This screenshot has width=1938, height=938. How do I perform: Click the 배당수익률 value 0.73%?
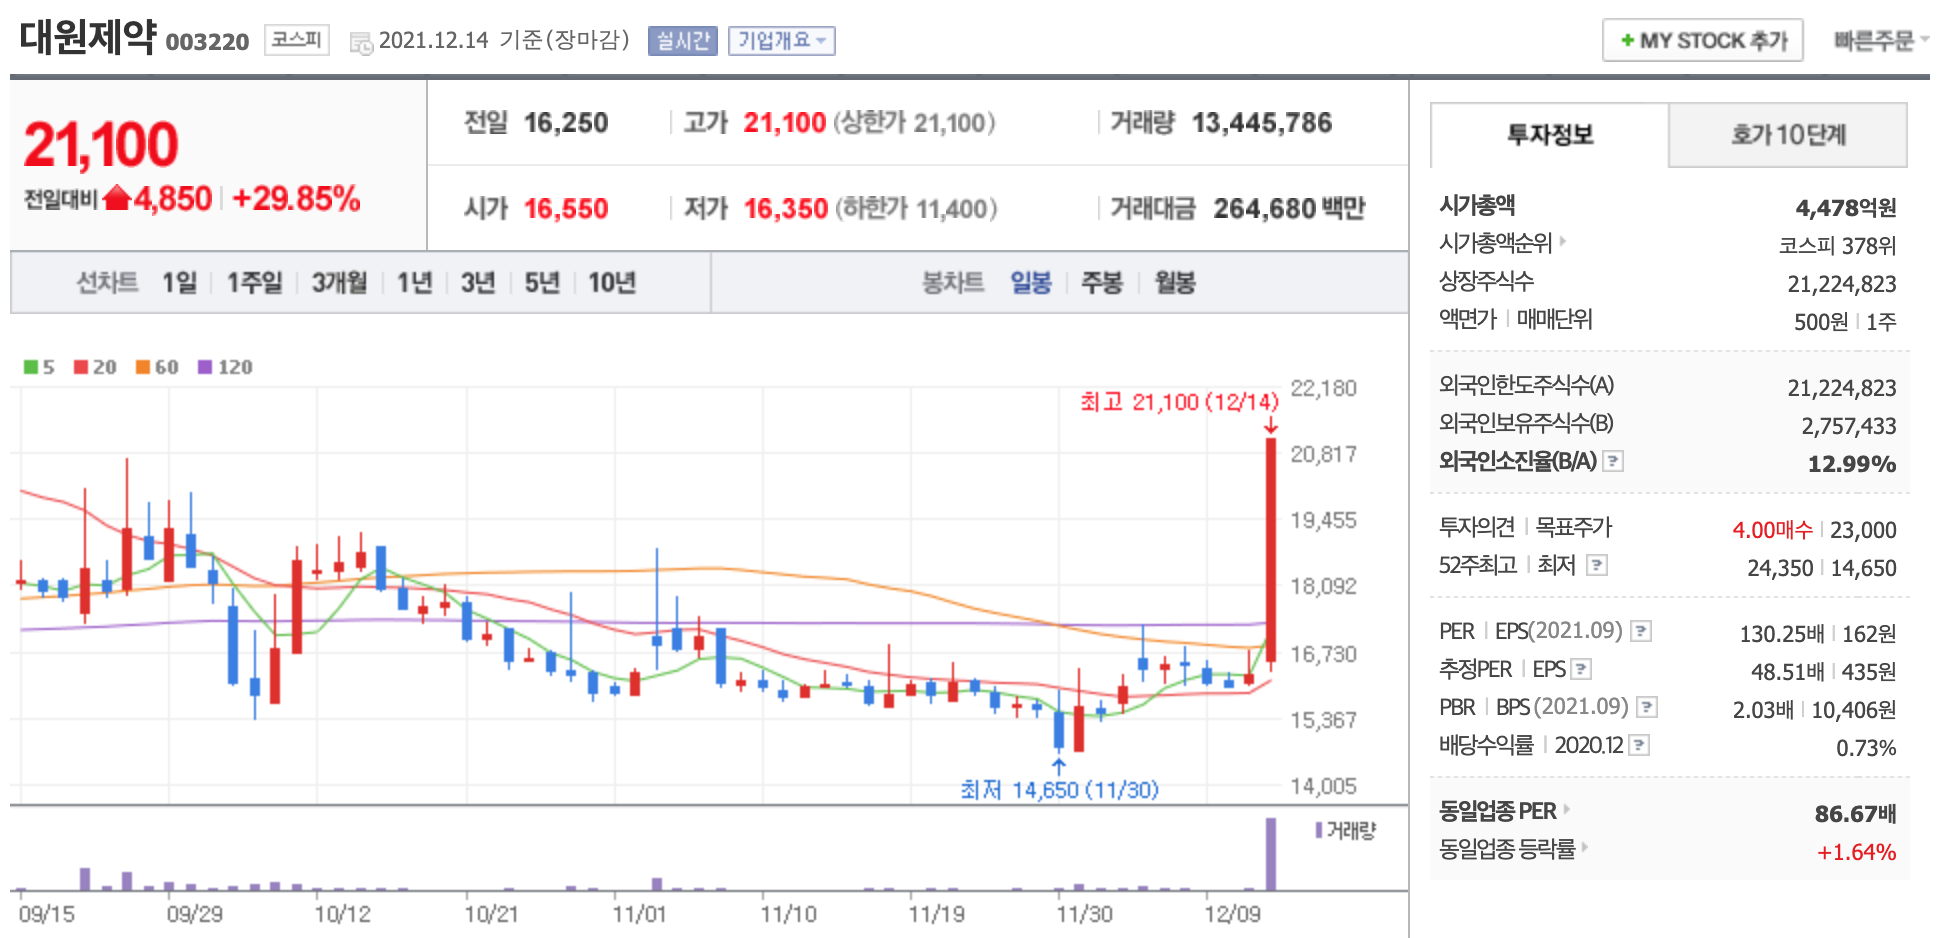[x=1866, y=748]
